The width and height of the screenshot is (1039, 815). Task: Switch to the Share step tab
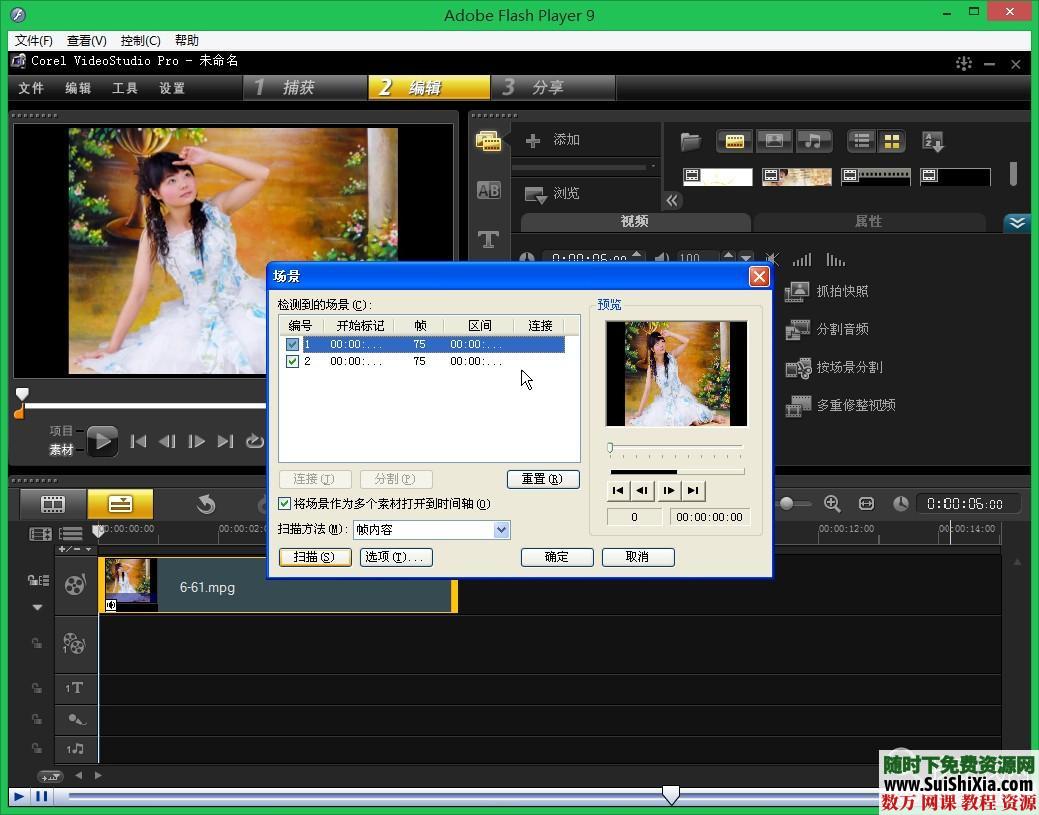pyautogui.click(x=546, y=88)
